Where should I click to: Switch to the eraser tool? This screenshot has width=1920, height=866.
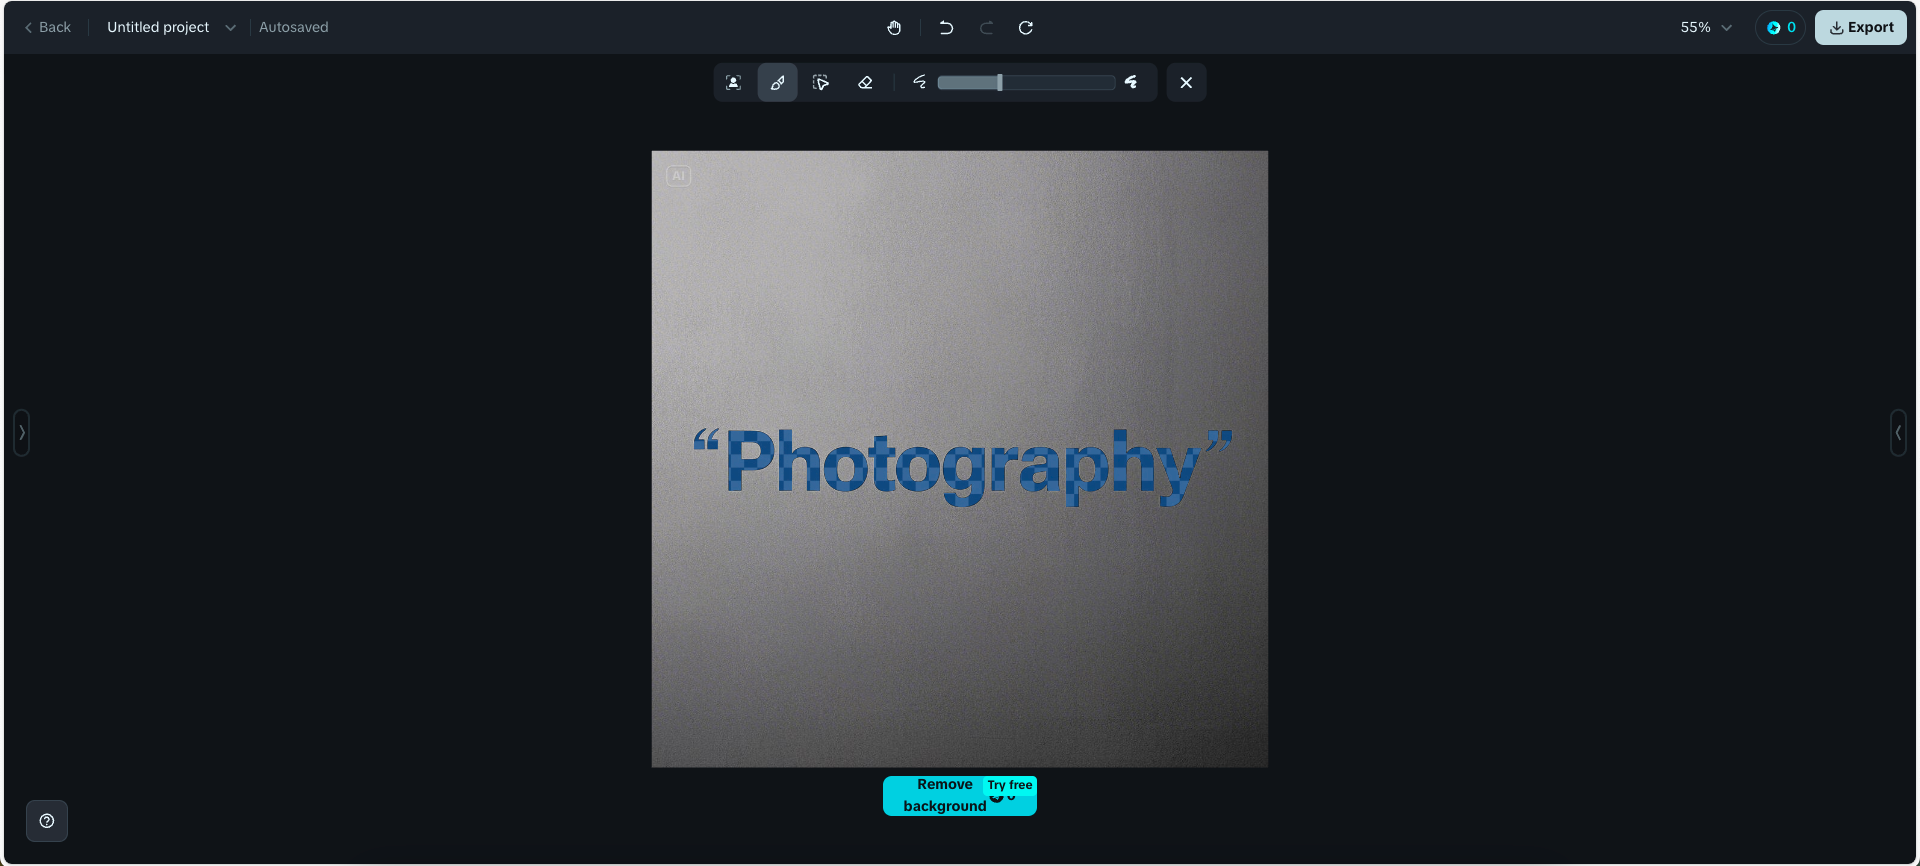(x=866, y=83)
